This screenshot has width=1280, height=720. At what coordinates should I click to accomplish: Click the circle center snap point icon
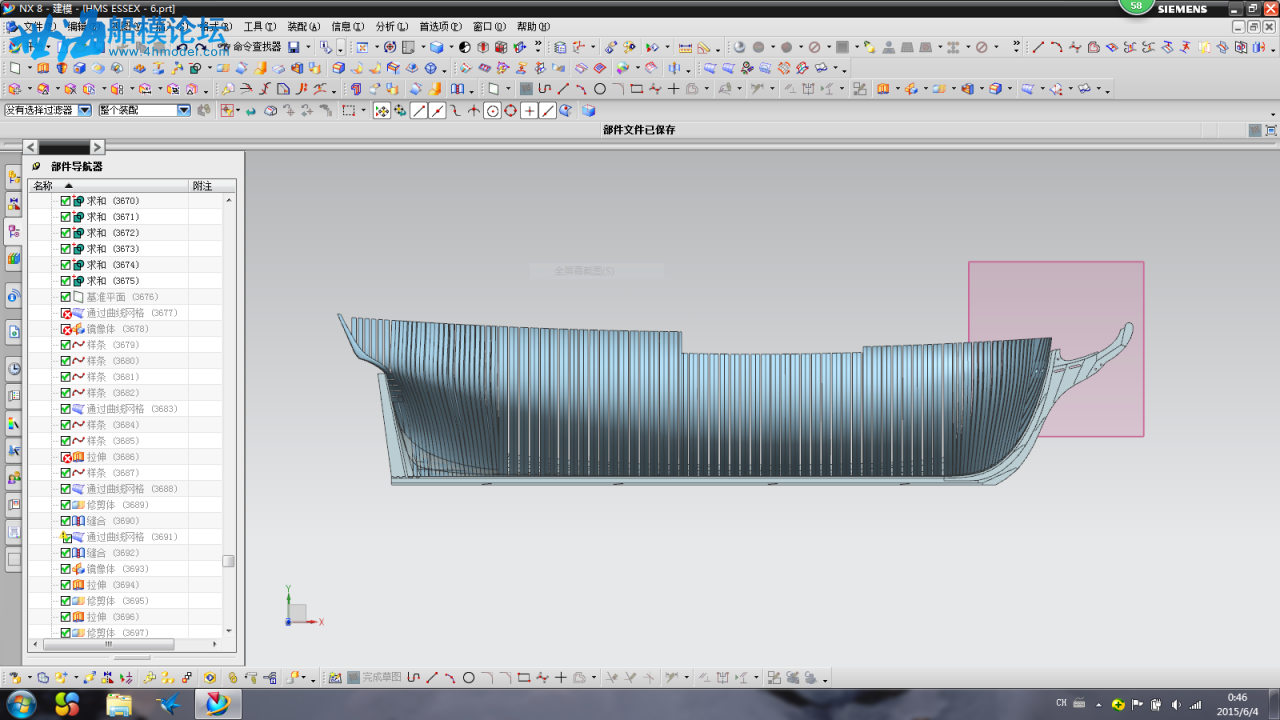(x=492, y=111)
